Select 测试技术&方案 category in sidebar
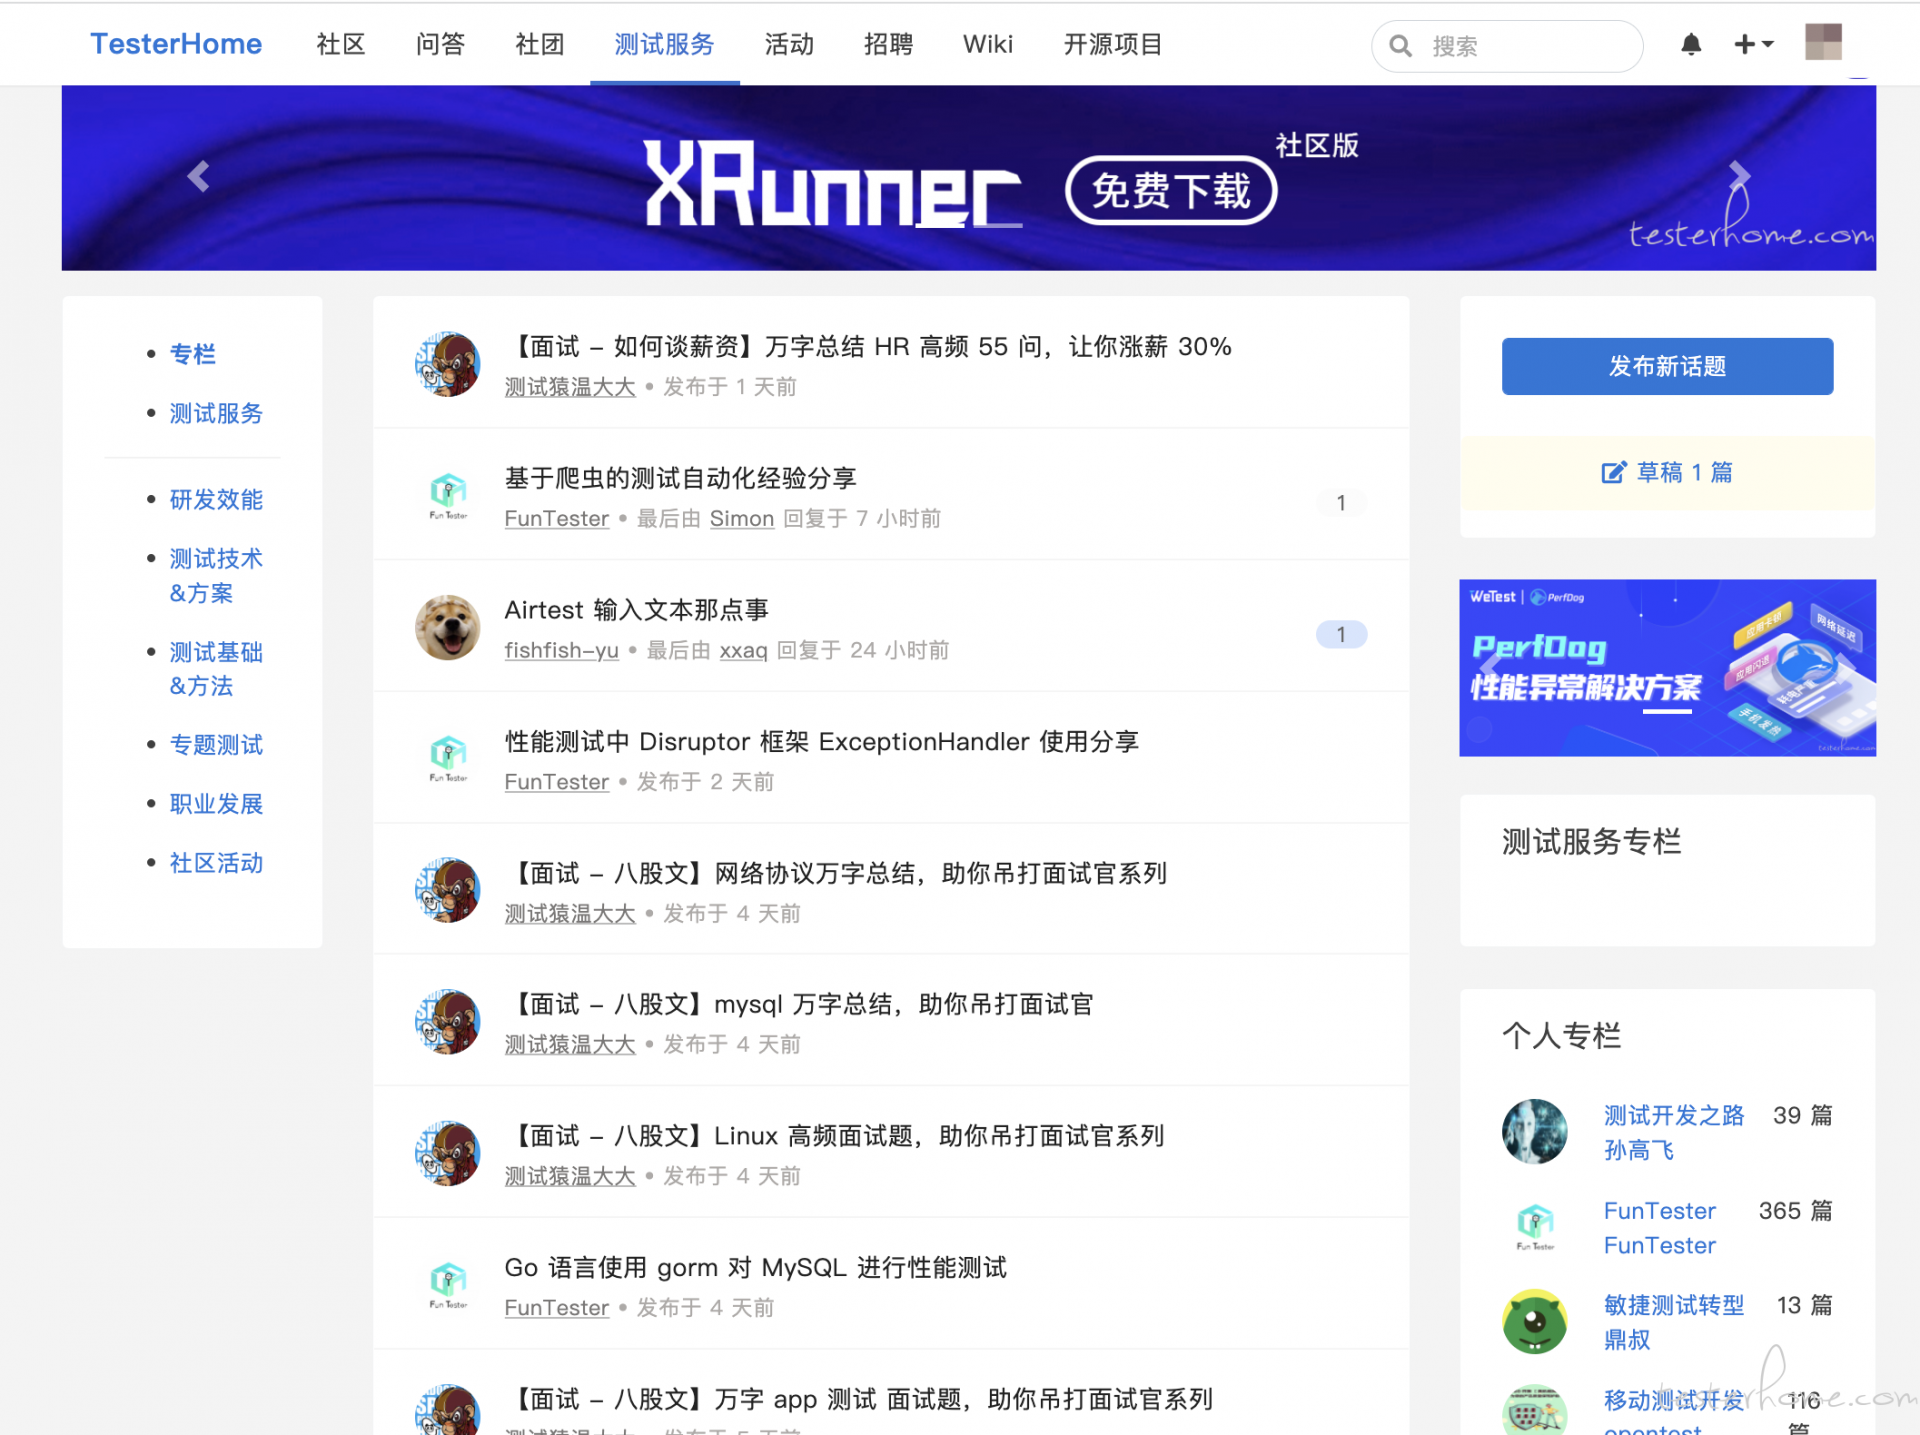The width and height of the screenshot is (1920, 1435). (216, 575)
